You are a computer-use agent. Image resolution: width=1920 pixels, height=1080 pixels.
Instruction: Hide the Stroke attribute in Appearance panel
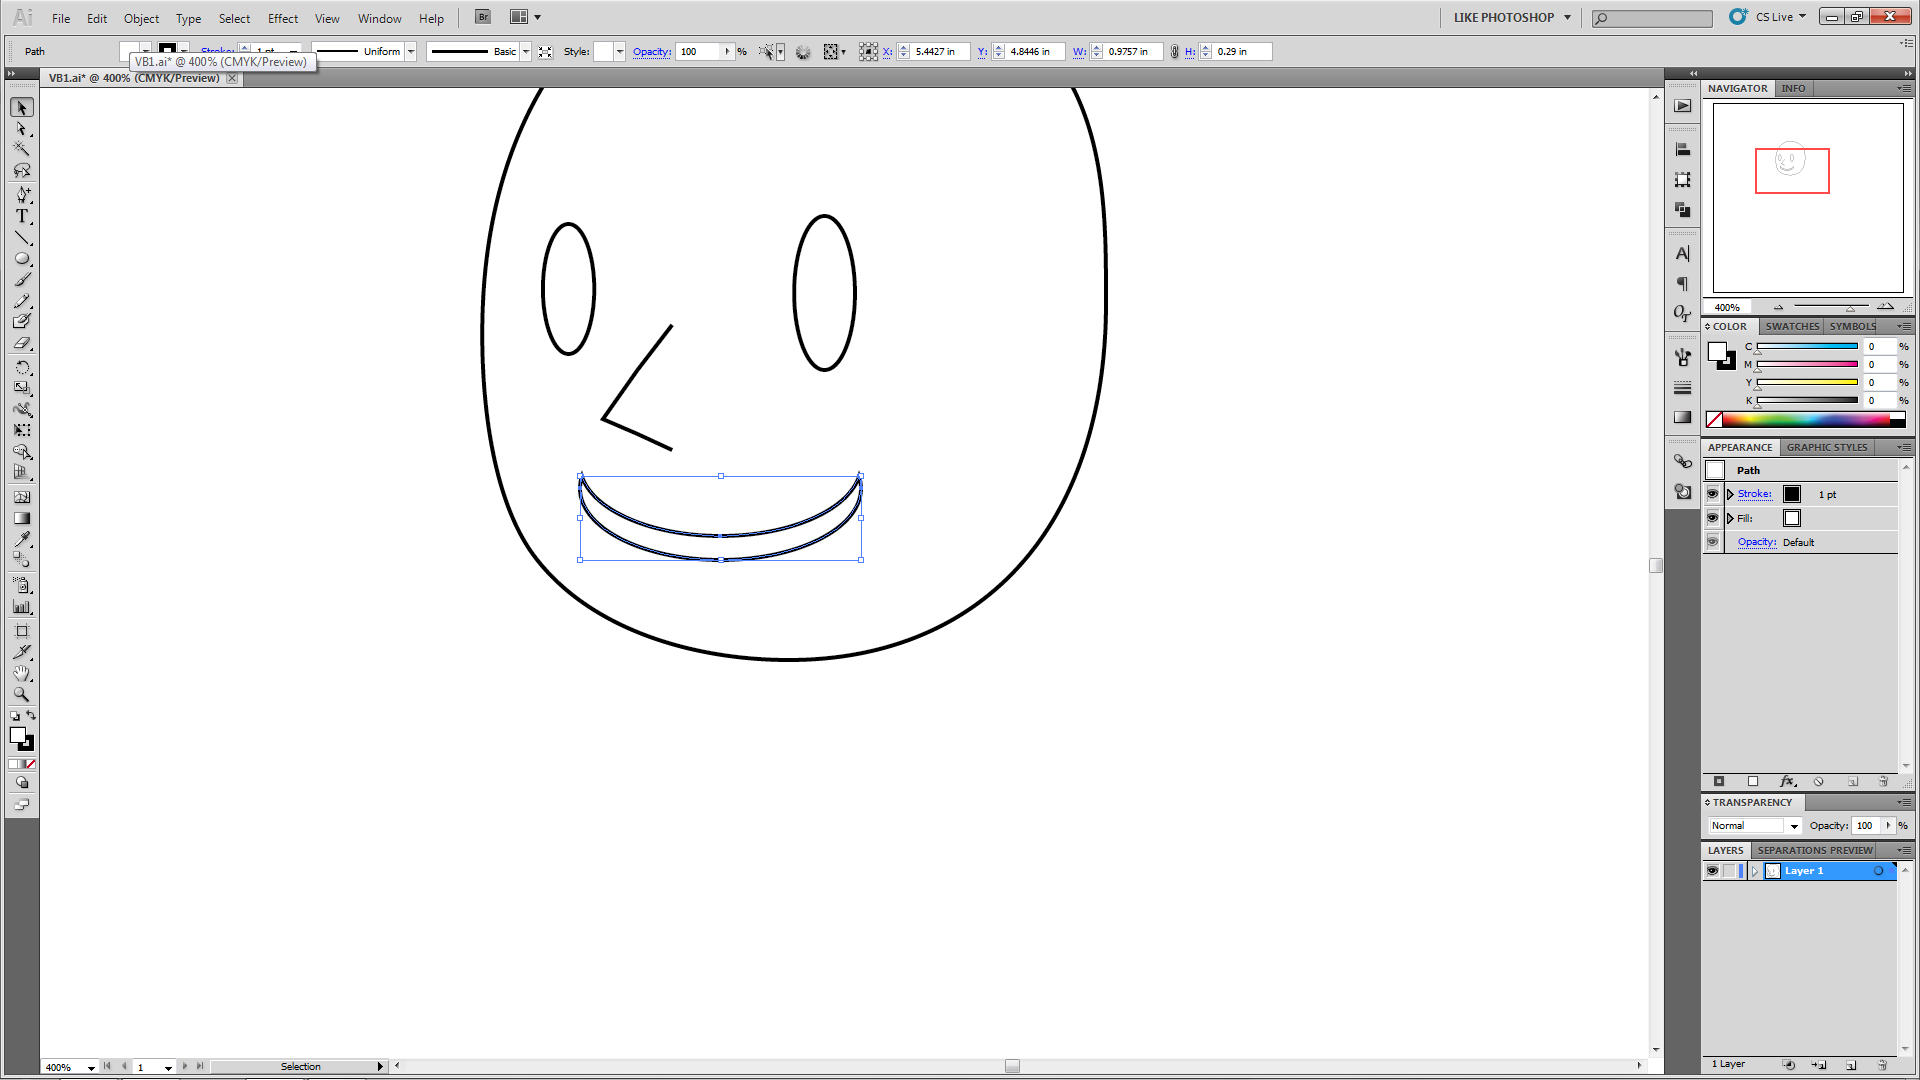pos(1712,494)
